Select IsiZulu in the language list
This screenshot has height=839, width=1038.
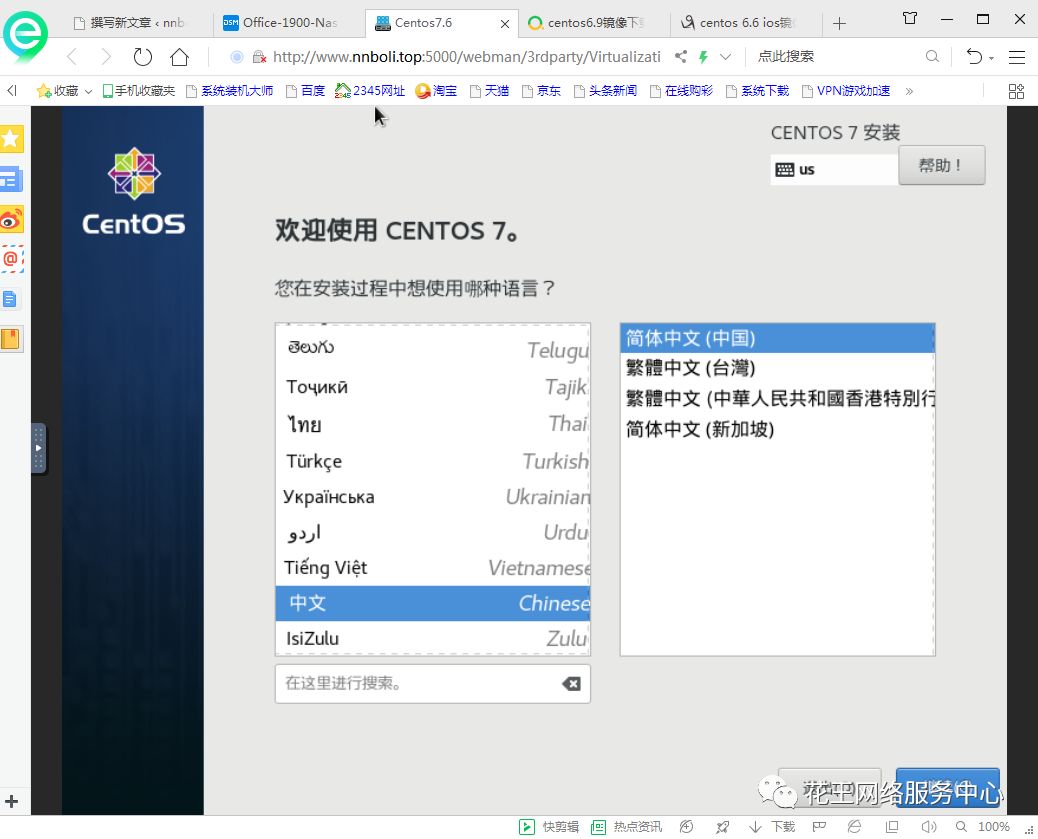432,638
